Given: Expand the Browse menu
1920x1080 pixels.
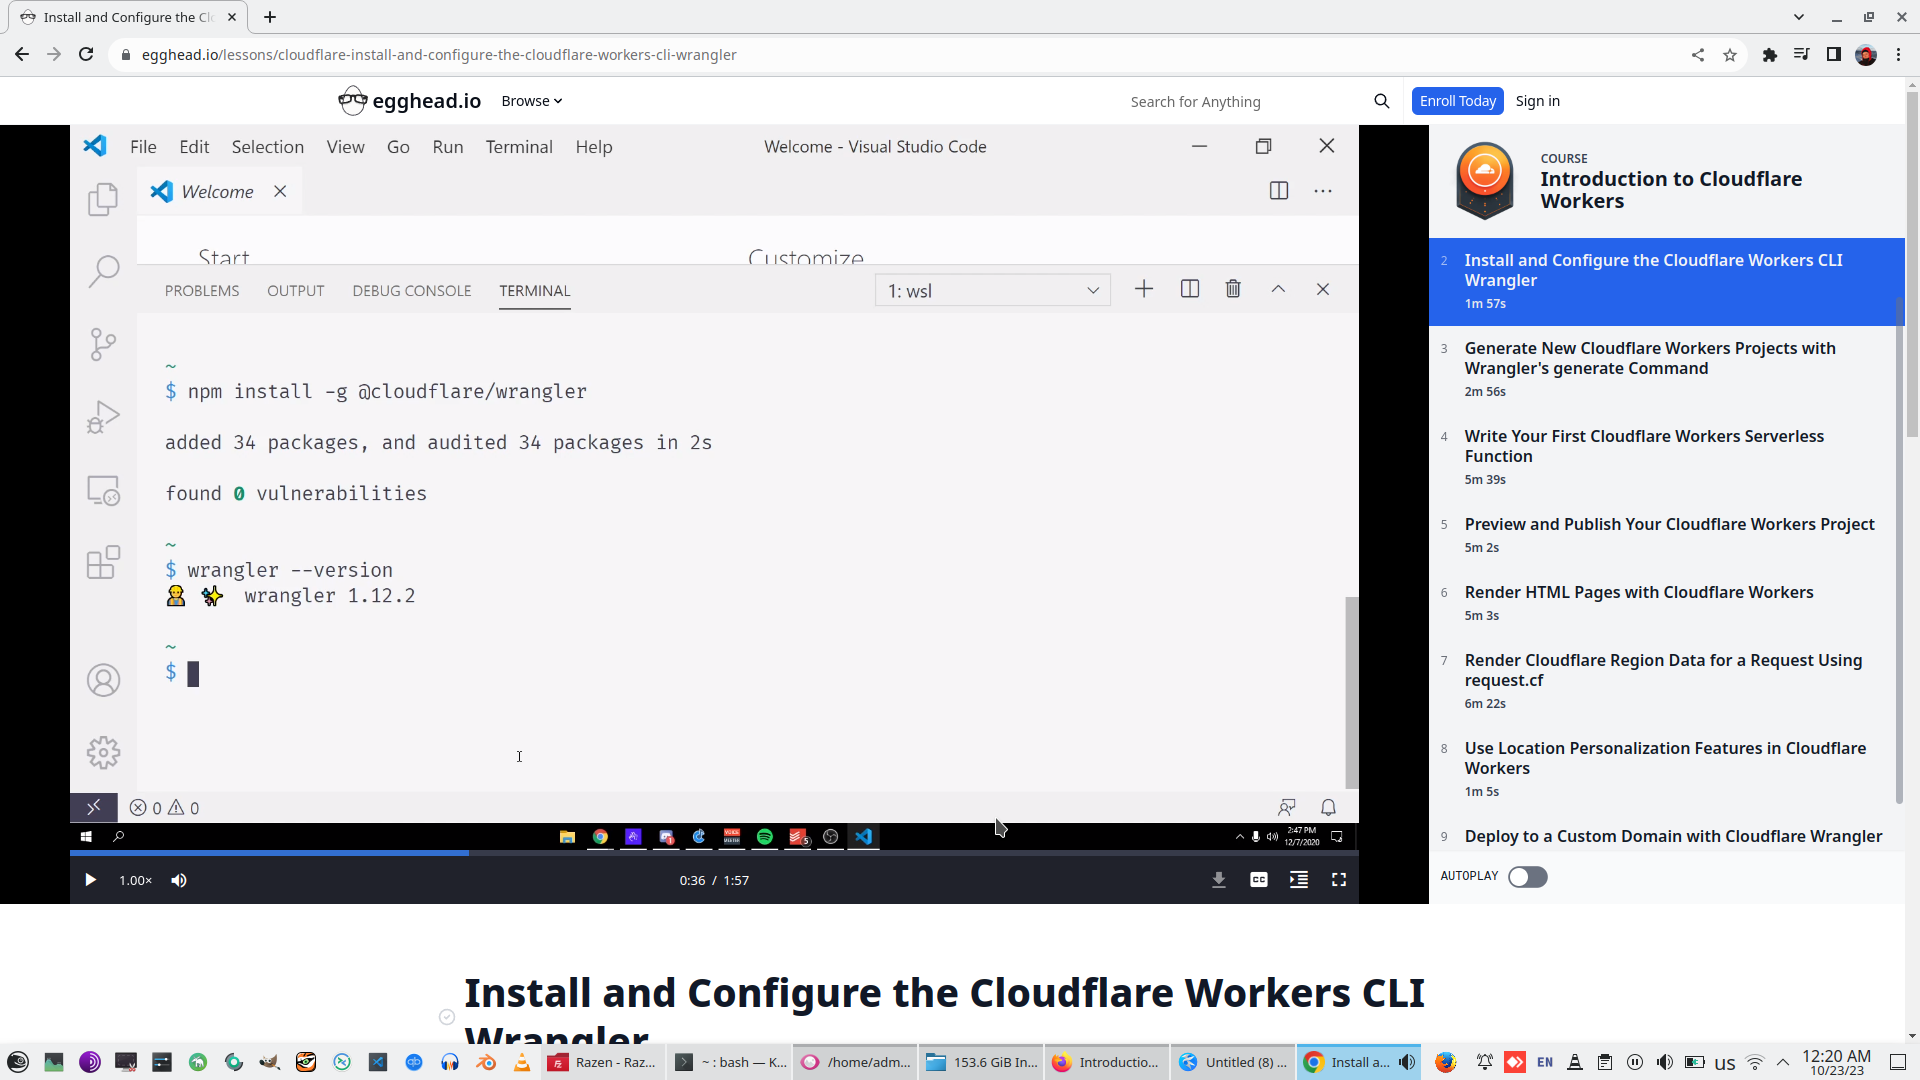Looking at the screenshot, I should tap(531, 101).
